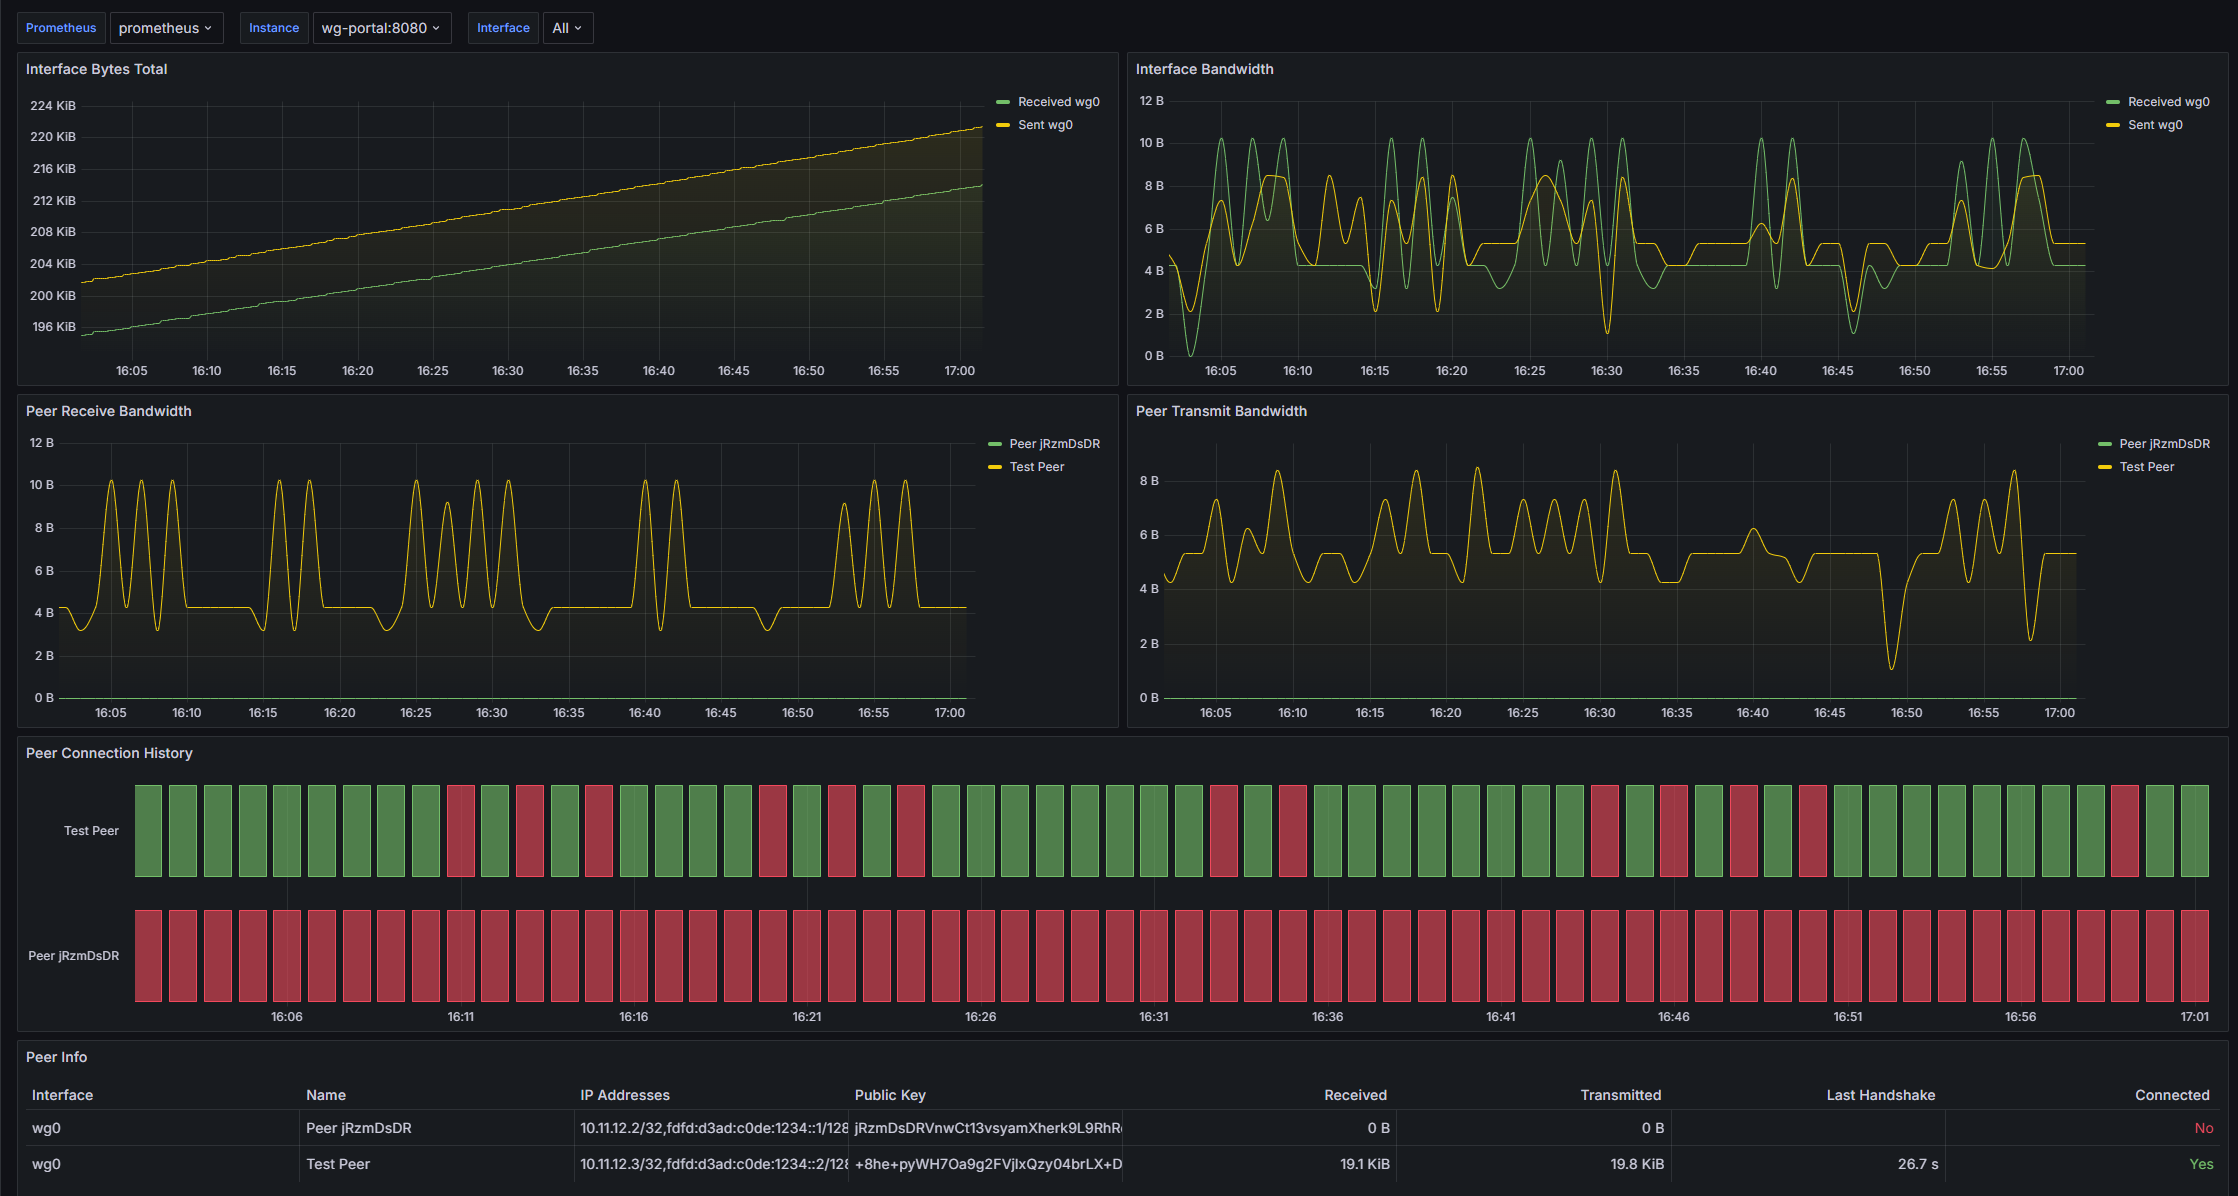2238x1196 pixels.
Task: Open the Peer Connection History panel title menu
Action: pyautogui.click(x=109, y=753)
